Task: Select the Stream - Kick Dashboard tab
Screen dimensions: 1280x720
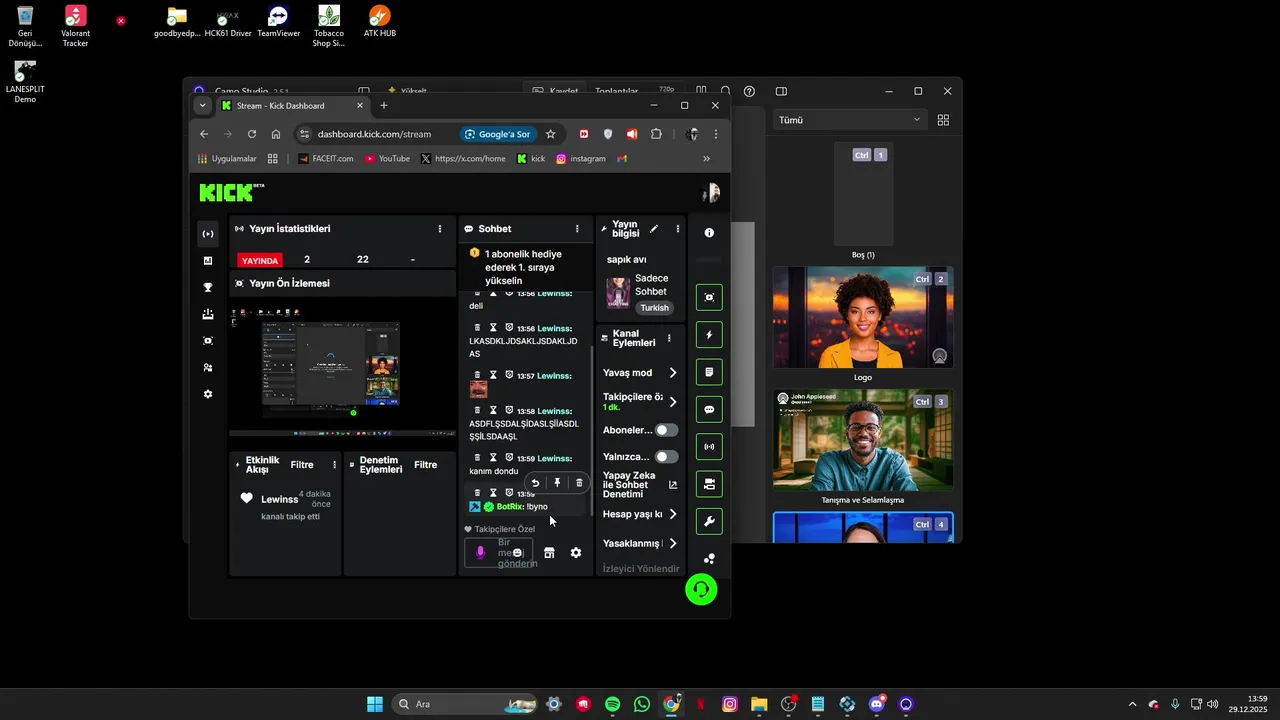Action: click(x=292, y=105)
